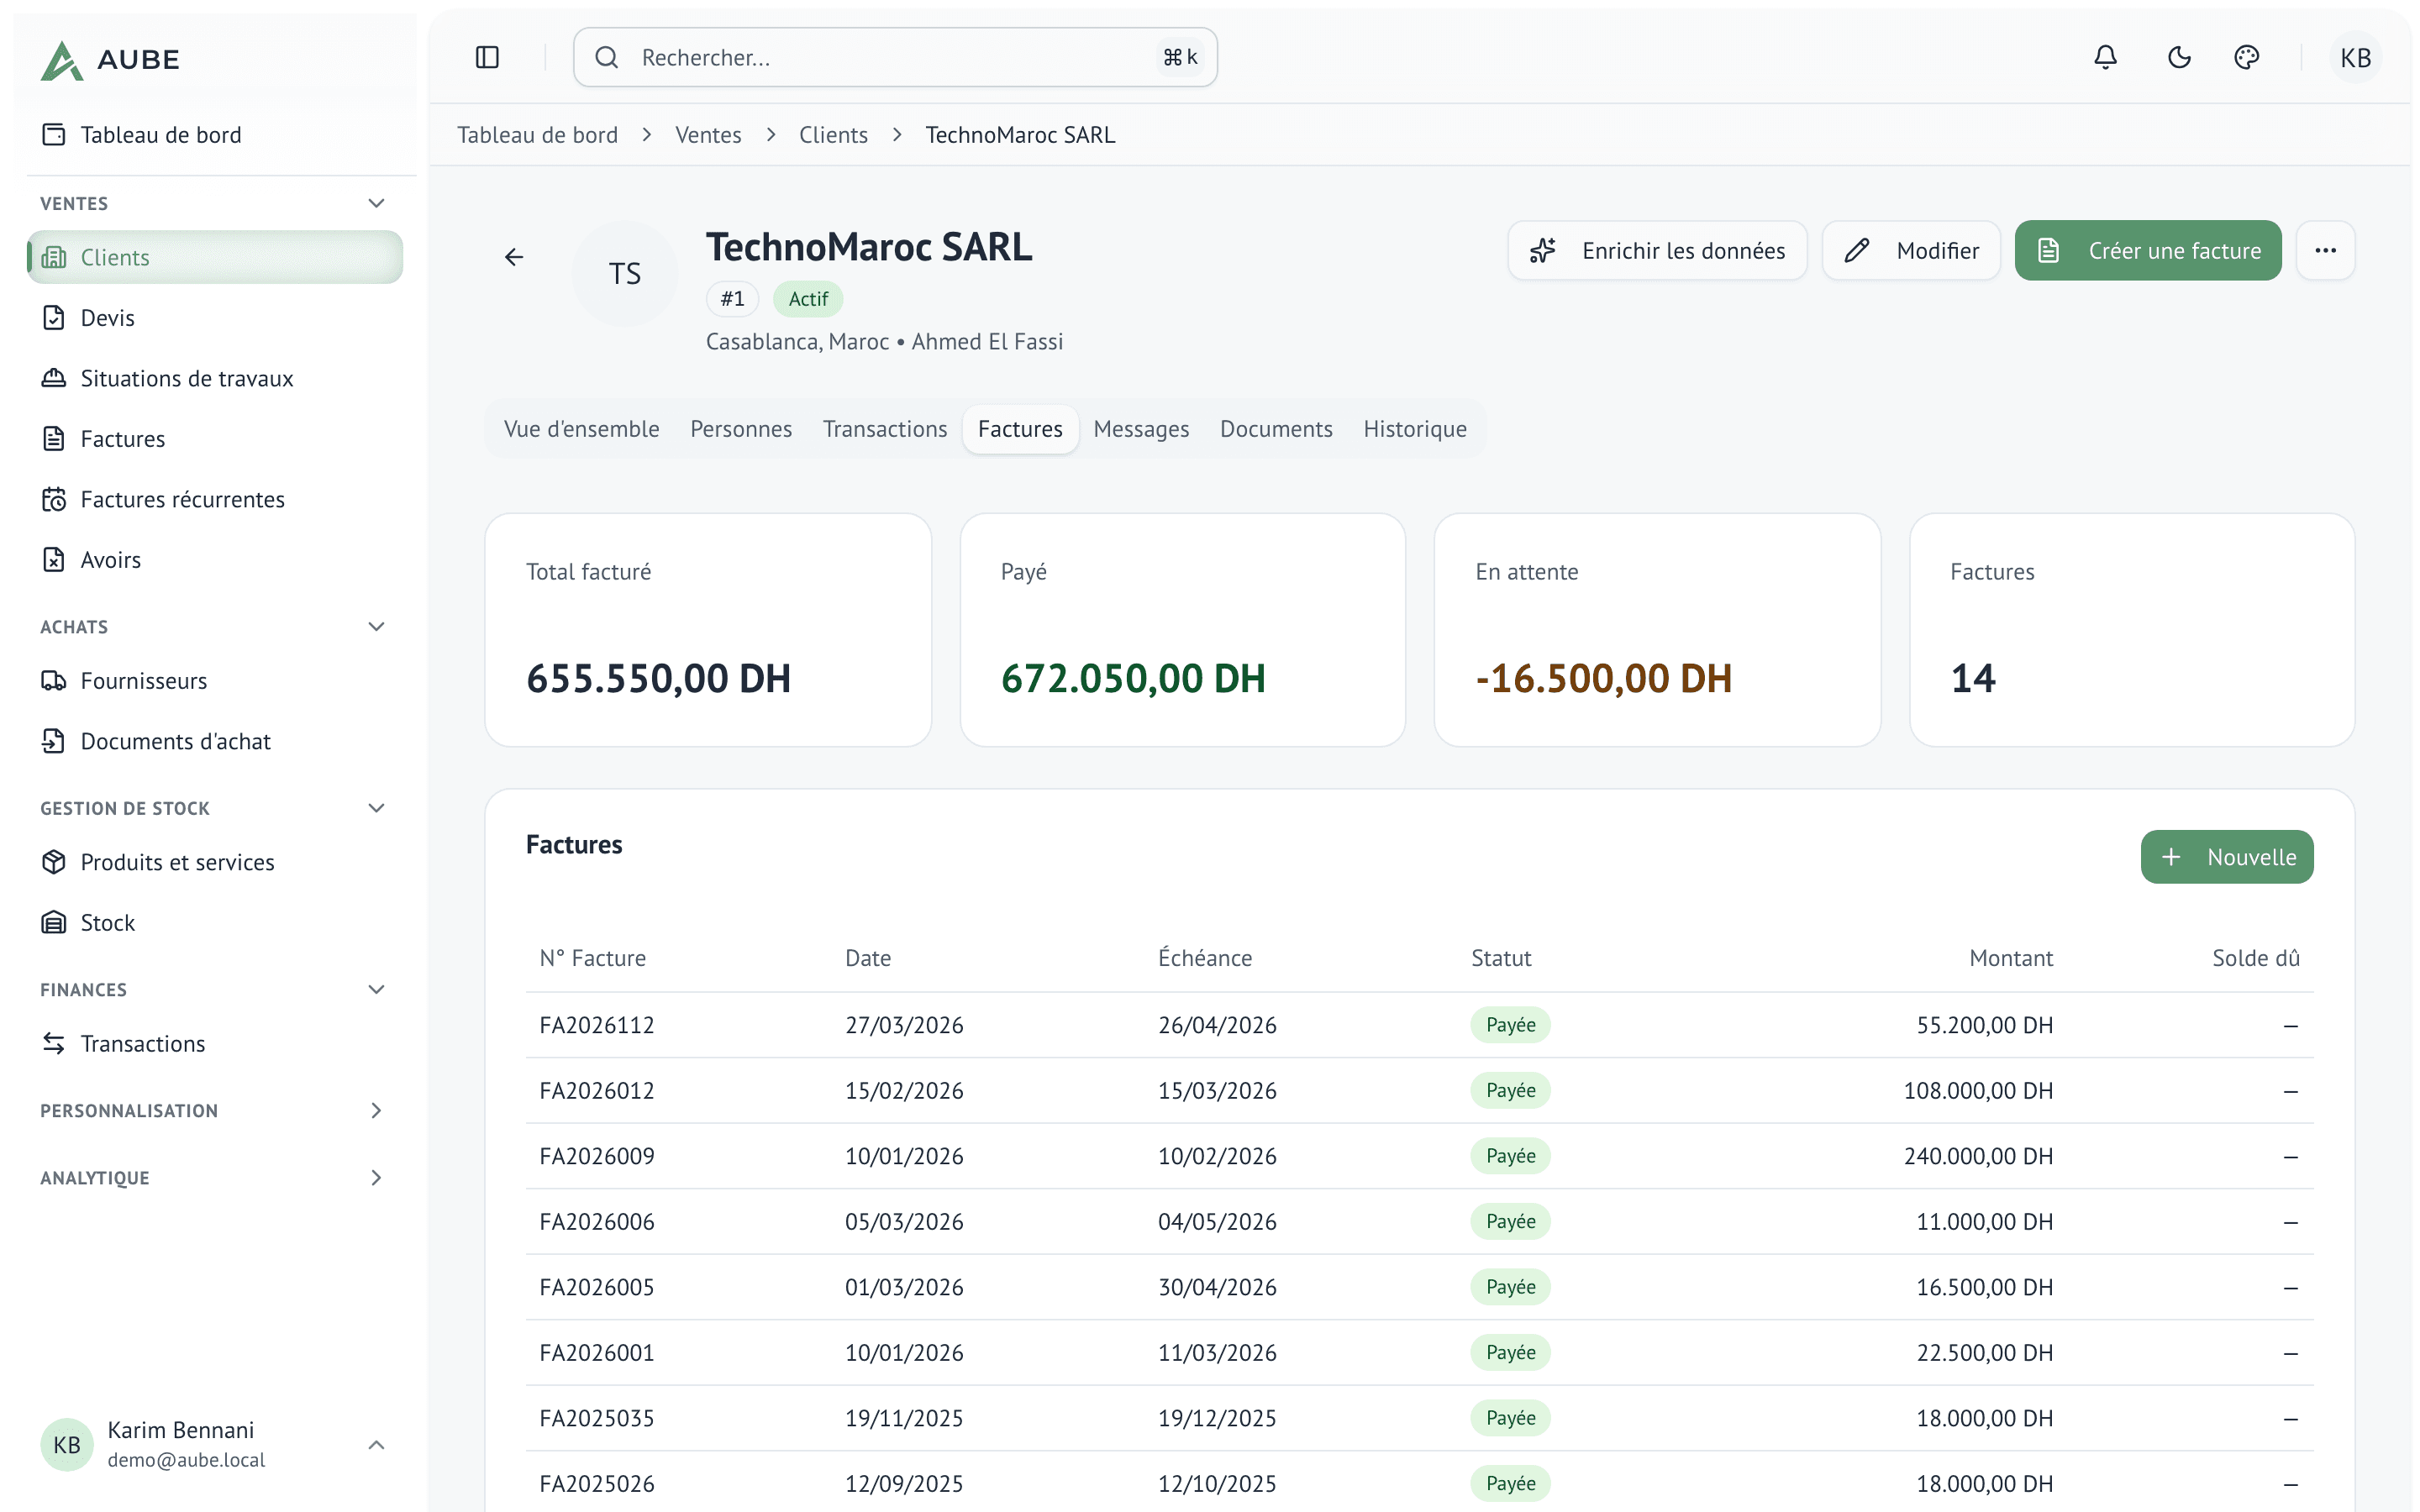
Task: Open the Documents tab
Action: click(1276, 429)
